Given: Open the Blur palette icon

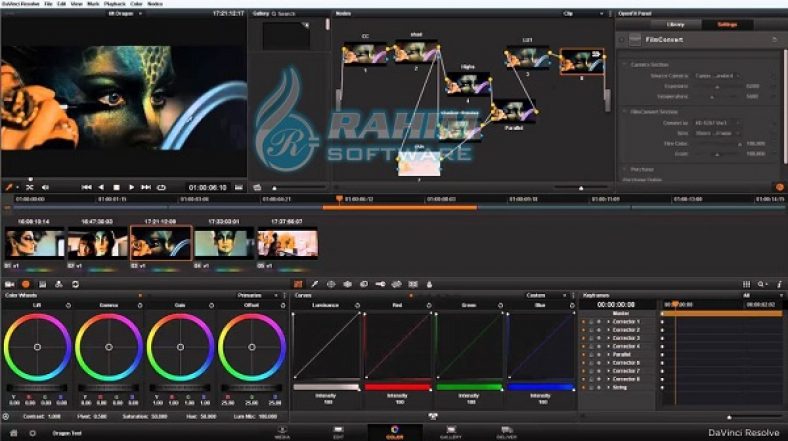Looking at the screenshot, I should [x=364, y=284].
